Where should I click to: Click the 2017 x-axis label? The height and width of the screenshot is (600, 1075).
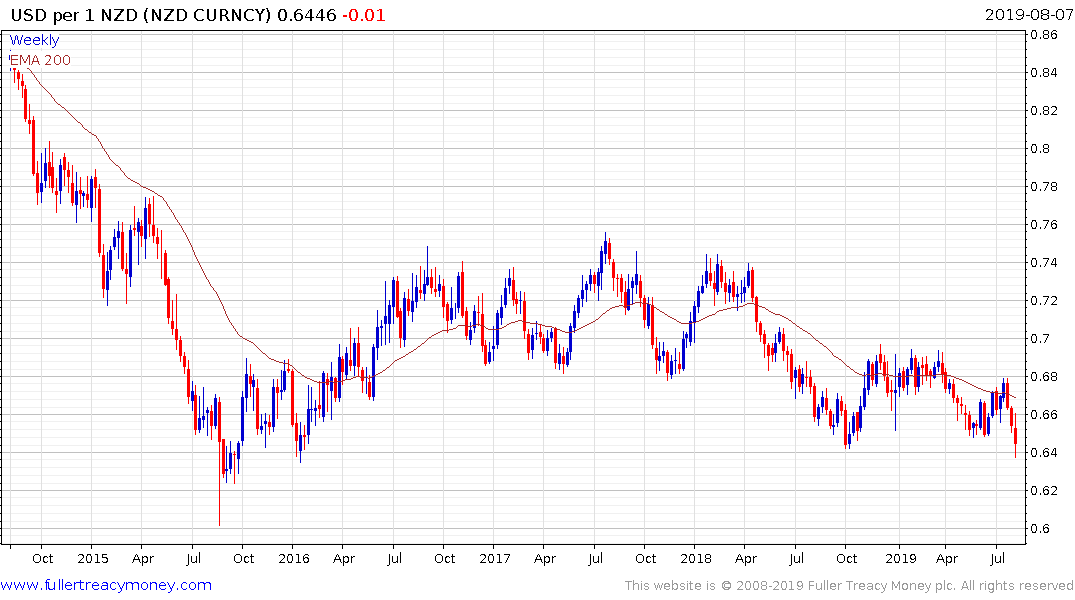click(494, 558)
